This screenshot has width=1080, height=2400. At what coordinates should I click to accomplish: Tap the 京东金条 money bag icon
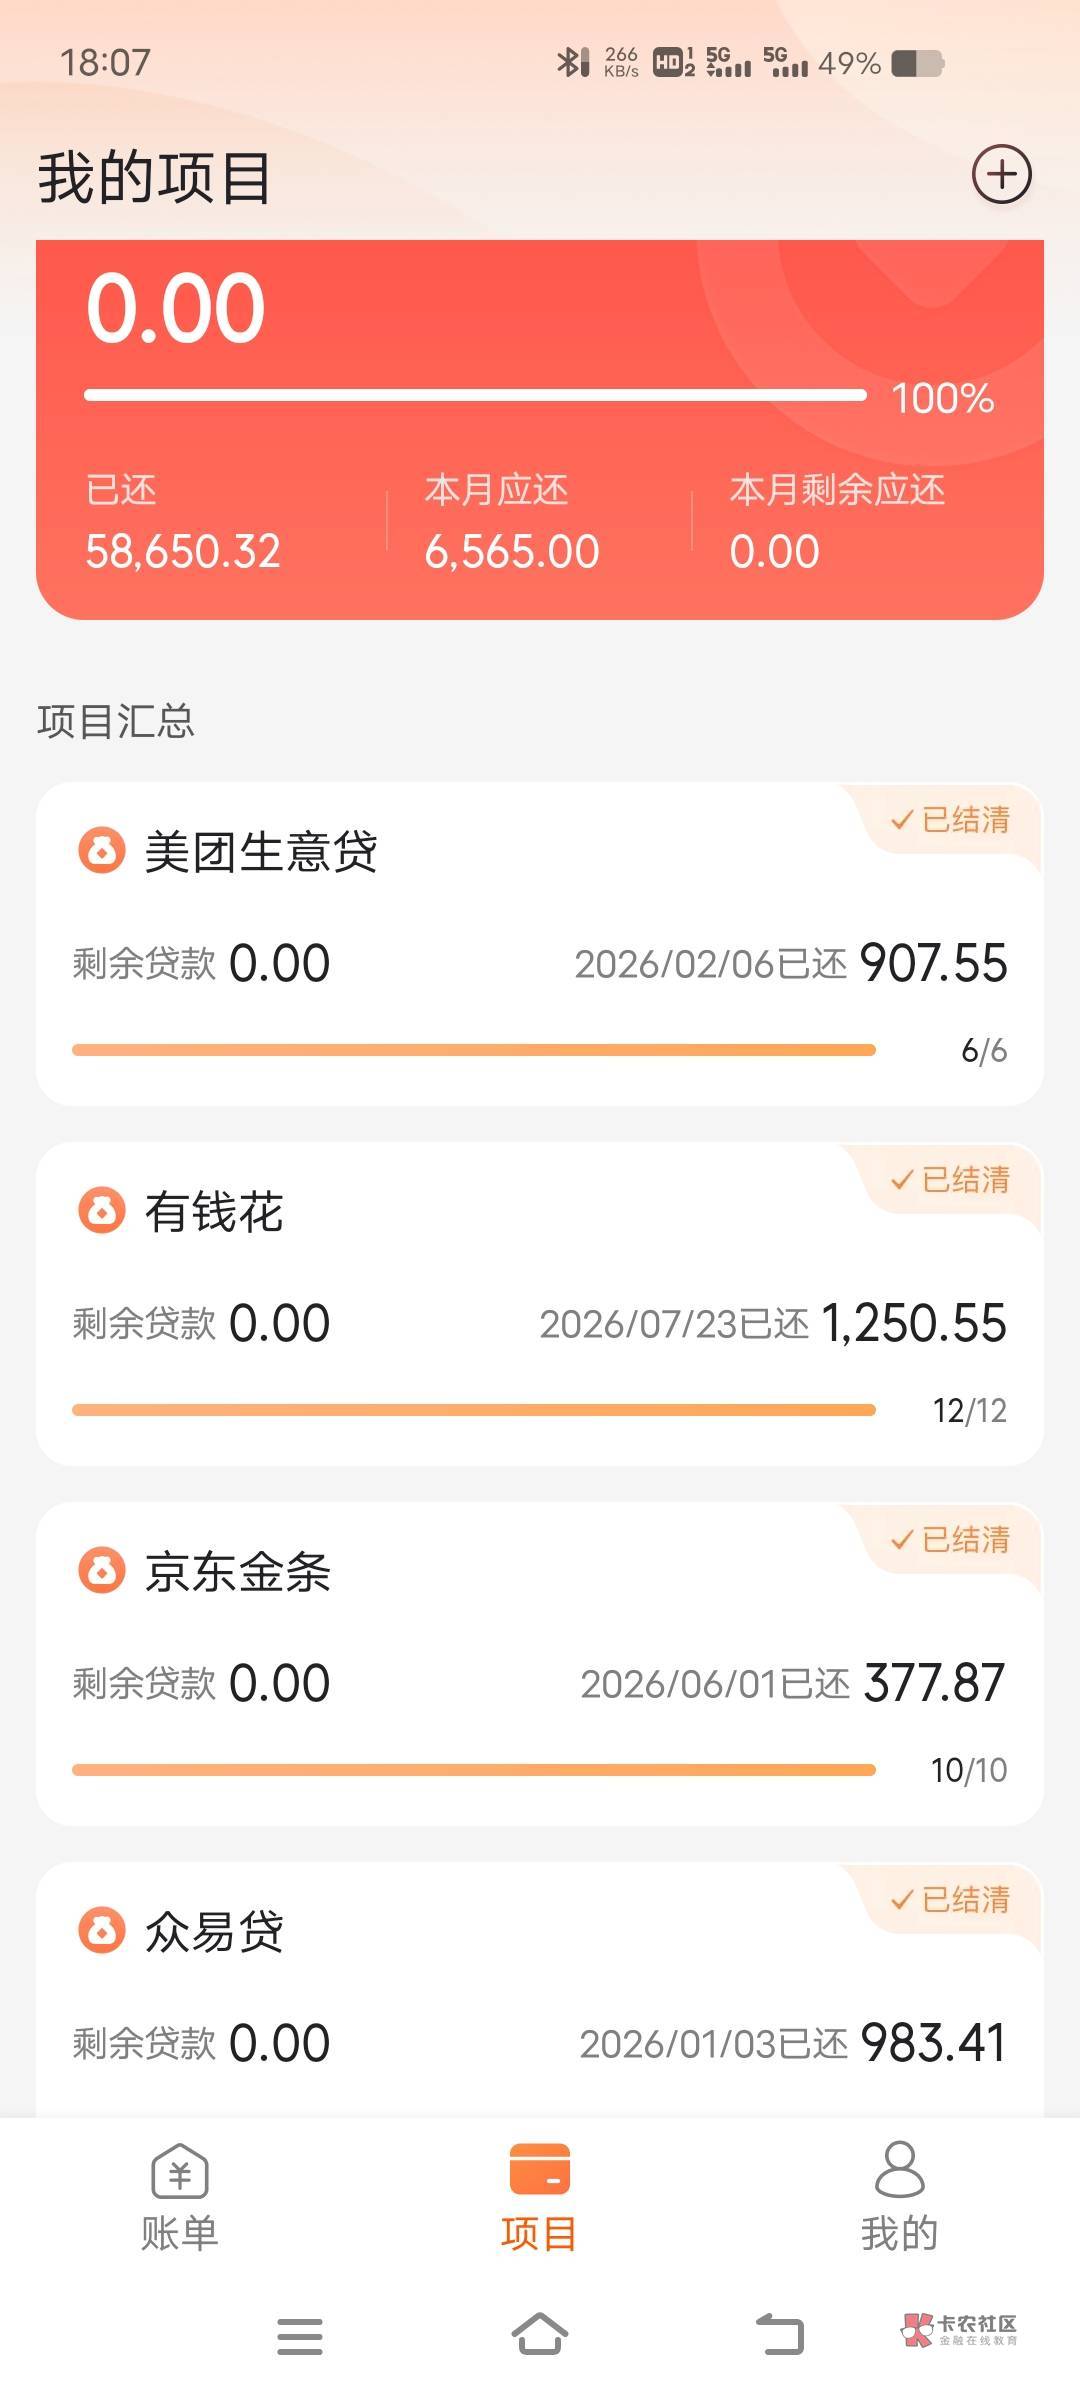(x=102, y=1571)
